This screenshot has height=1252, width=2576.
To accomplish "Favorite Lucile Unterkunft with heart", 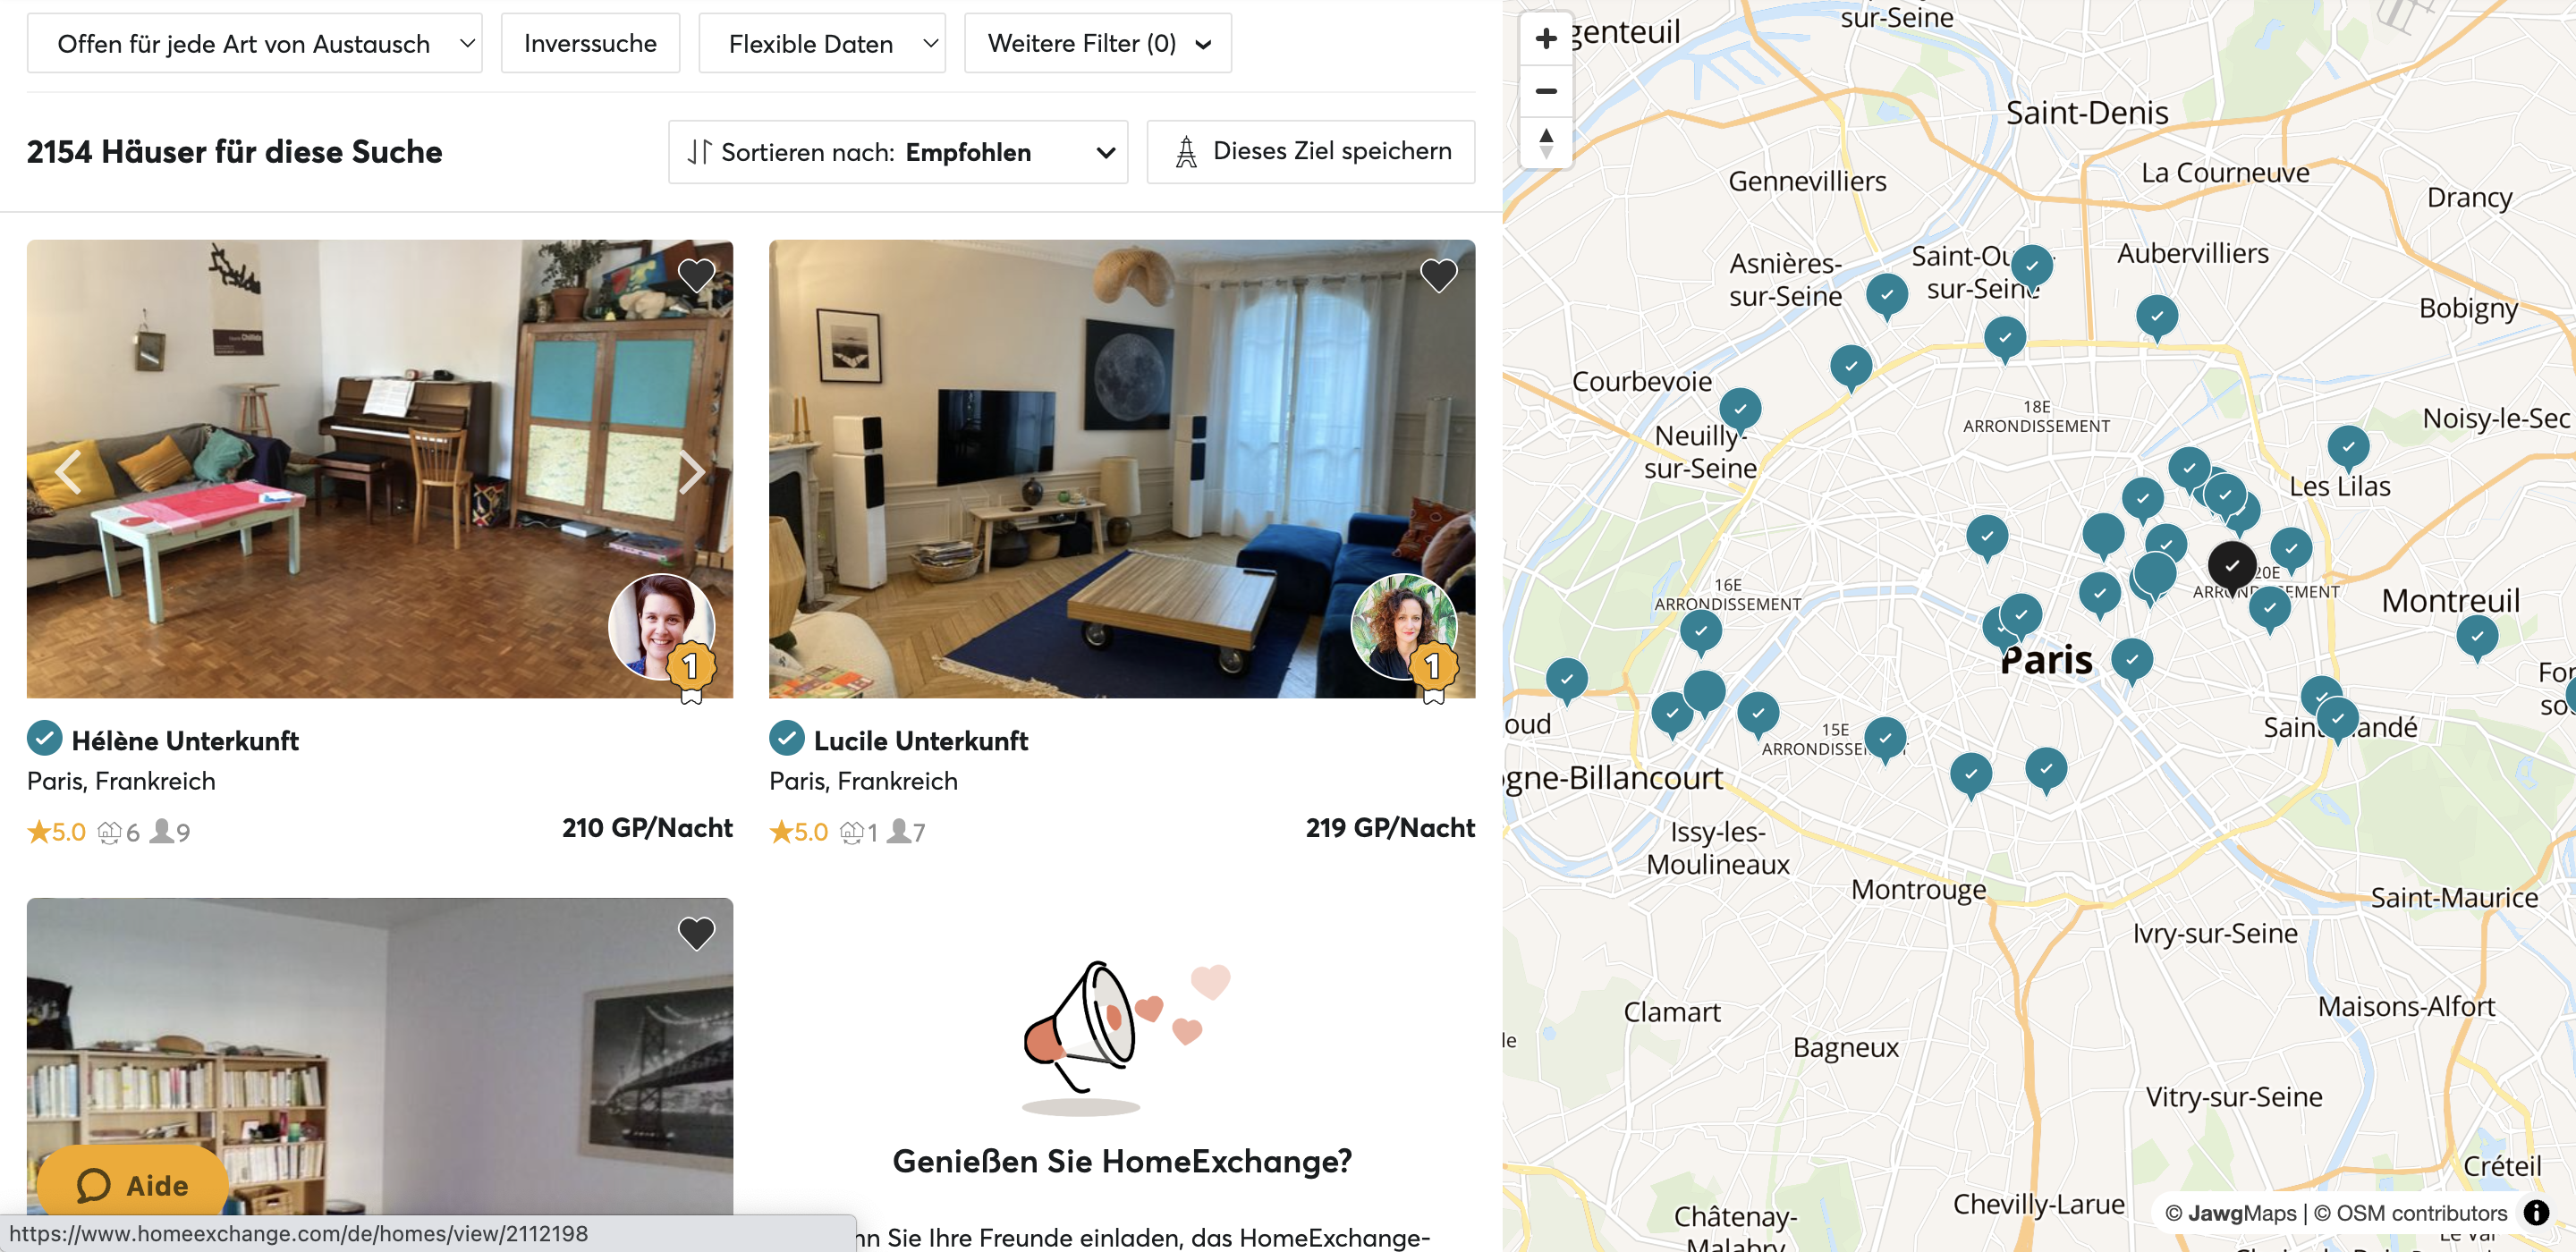I will point(1438,275).
